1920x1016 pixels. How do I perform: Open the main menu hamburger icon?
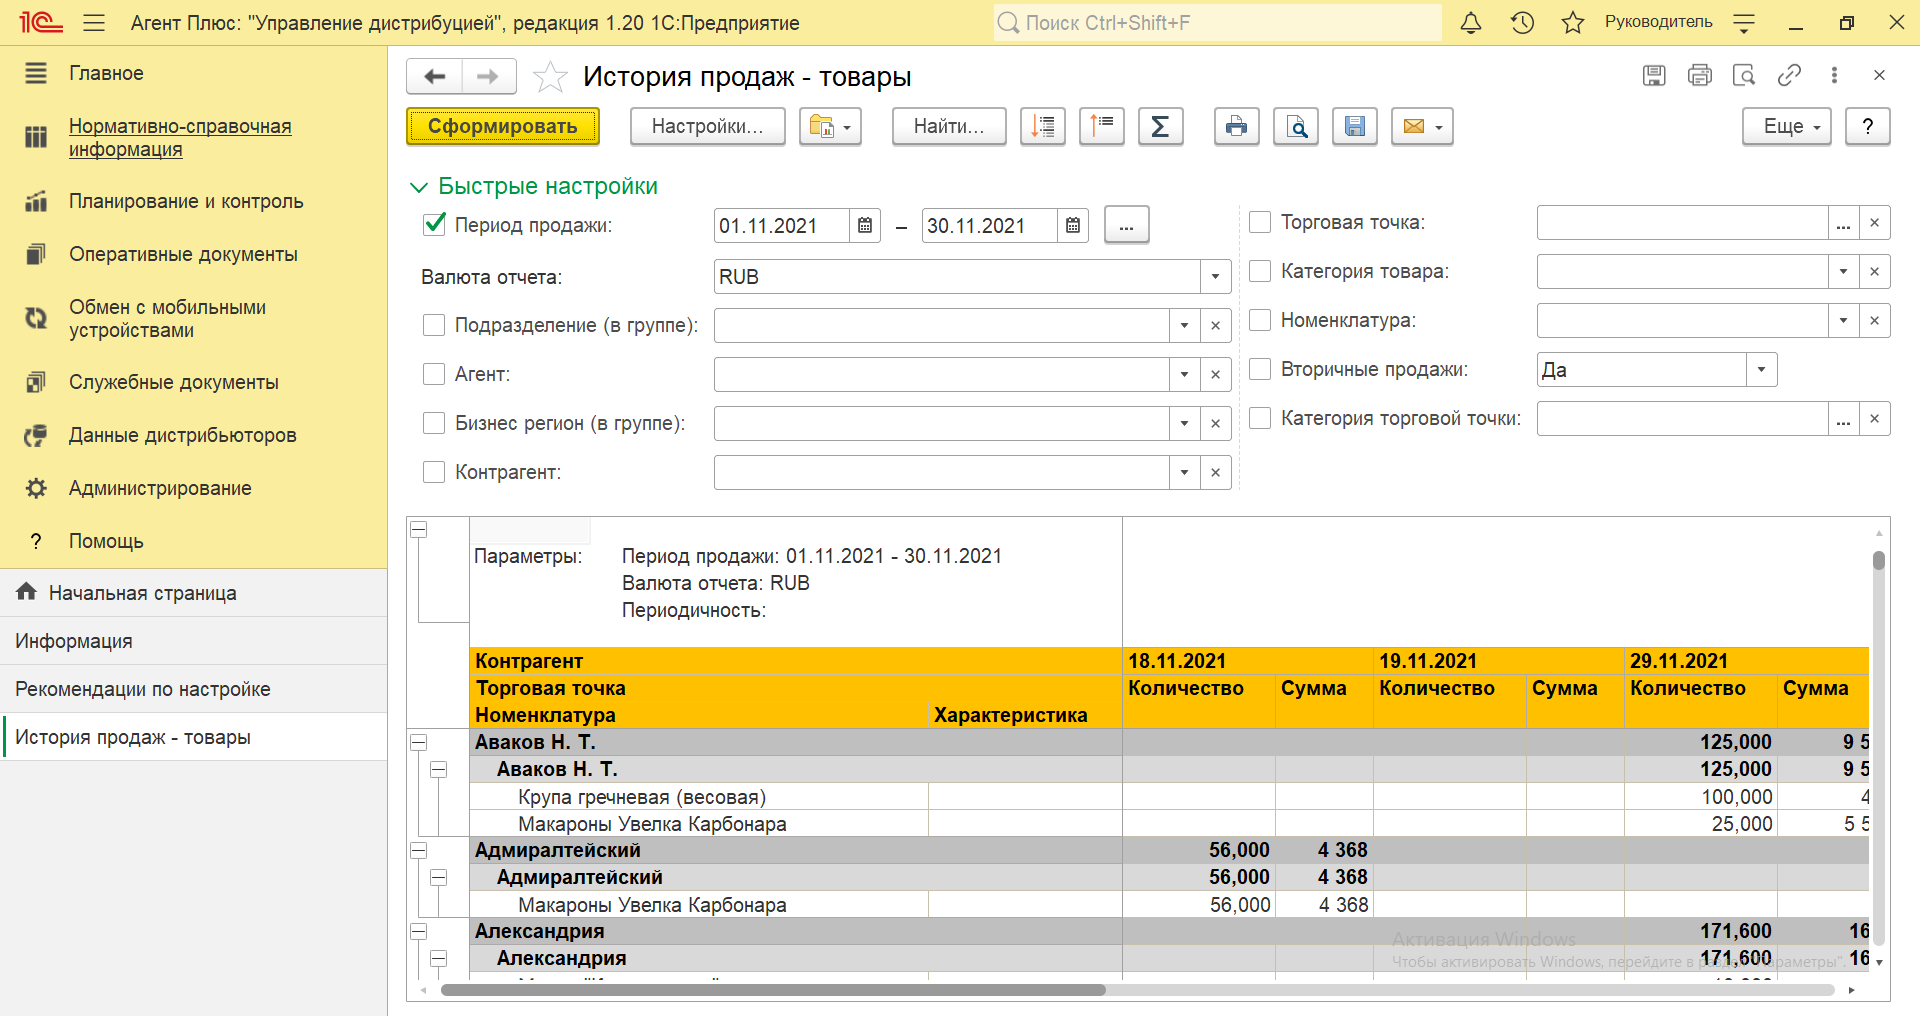[94, 23]
